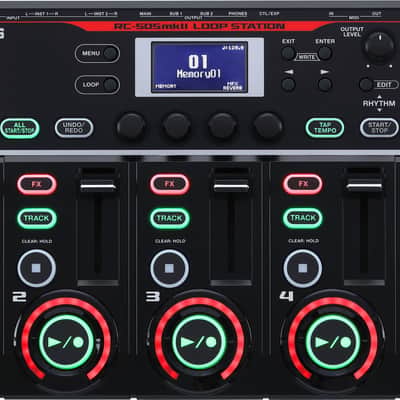The image size is (400, 400).
Task: Click the CLEAR: HOLD label on track 2
Action: (x=37, y=241)
